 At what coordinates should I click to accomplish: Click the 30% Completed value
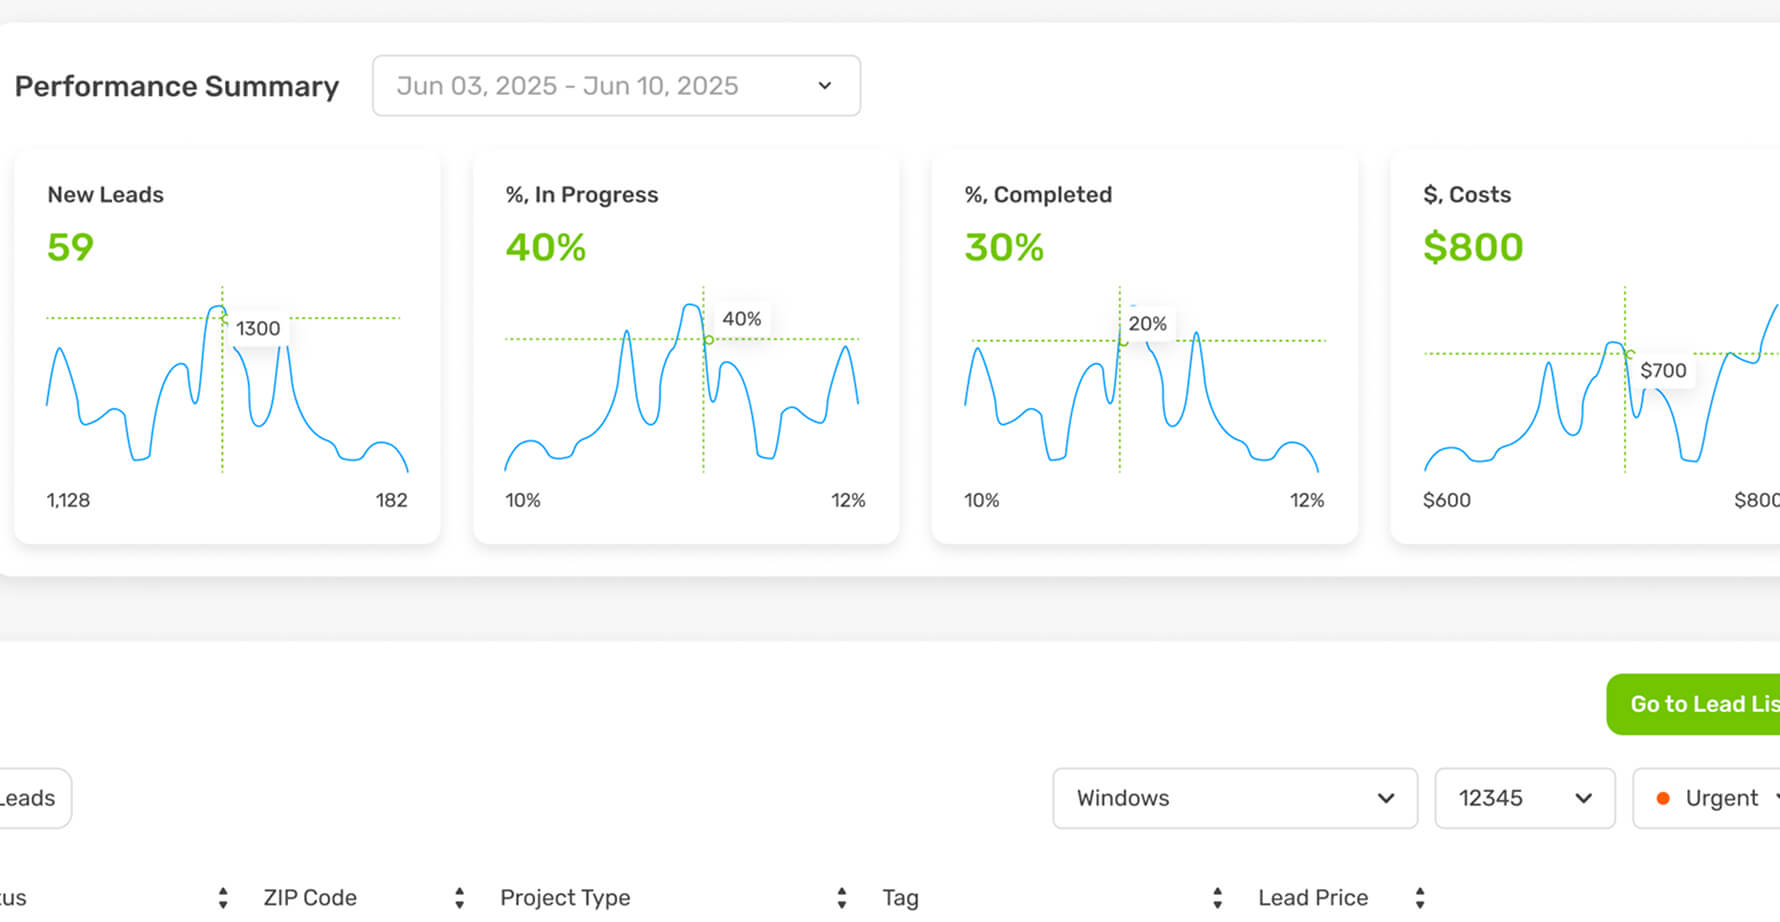(x=1004, y=247)
